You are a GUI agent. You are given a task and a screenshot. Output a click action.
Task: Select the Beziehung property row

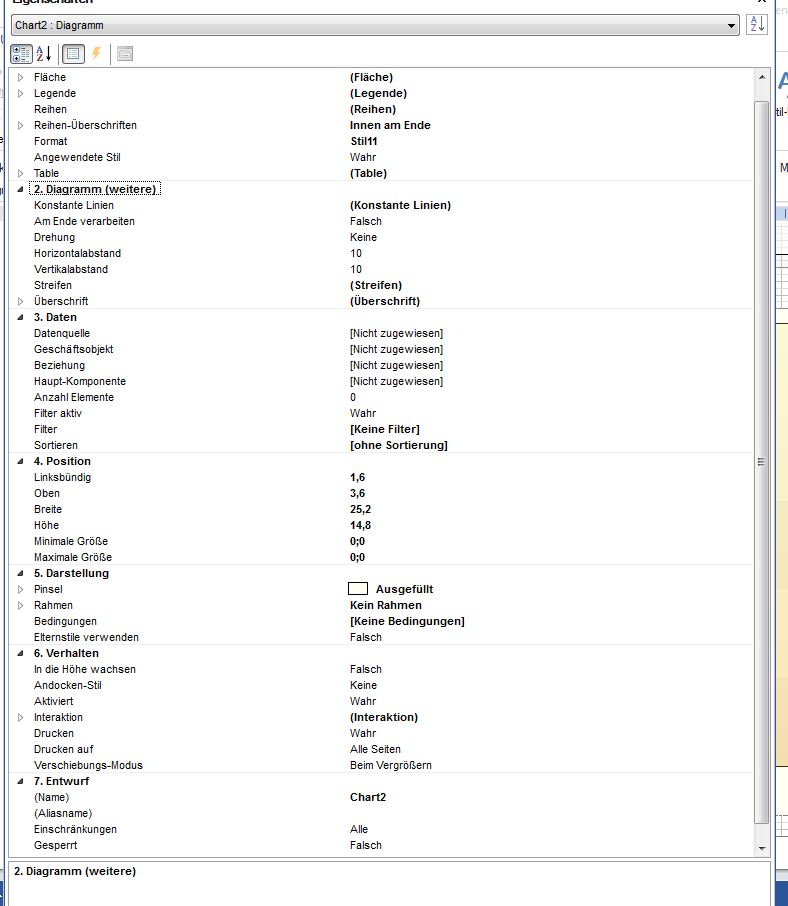point(381,366)
